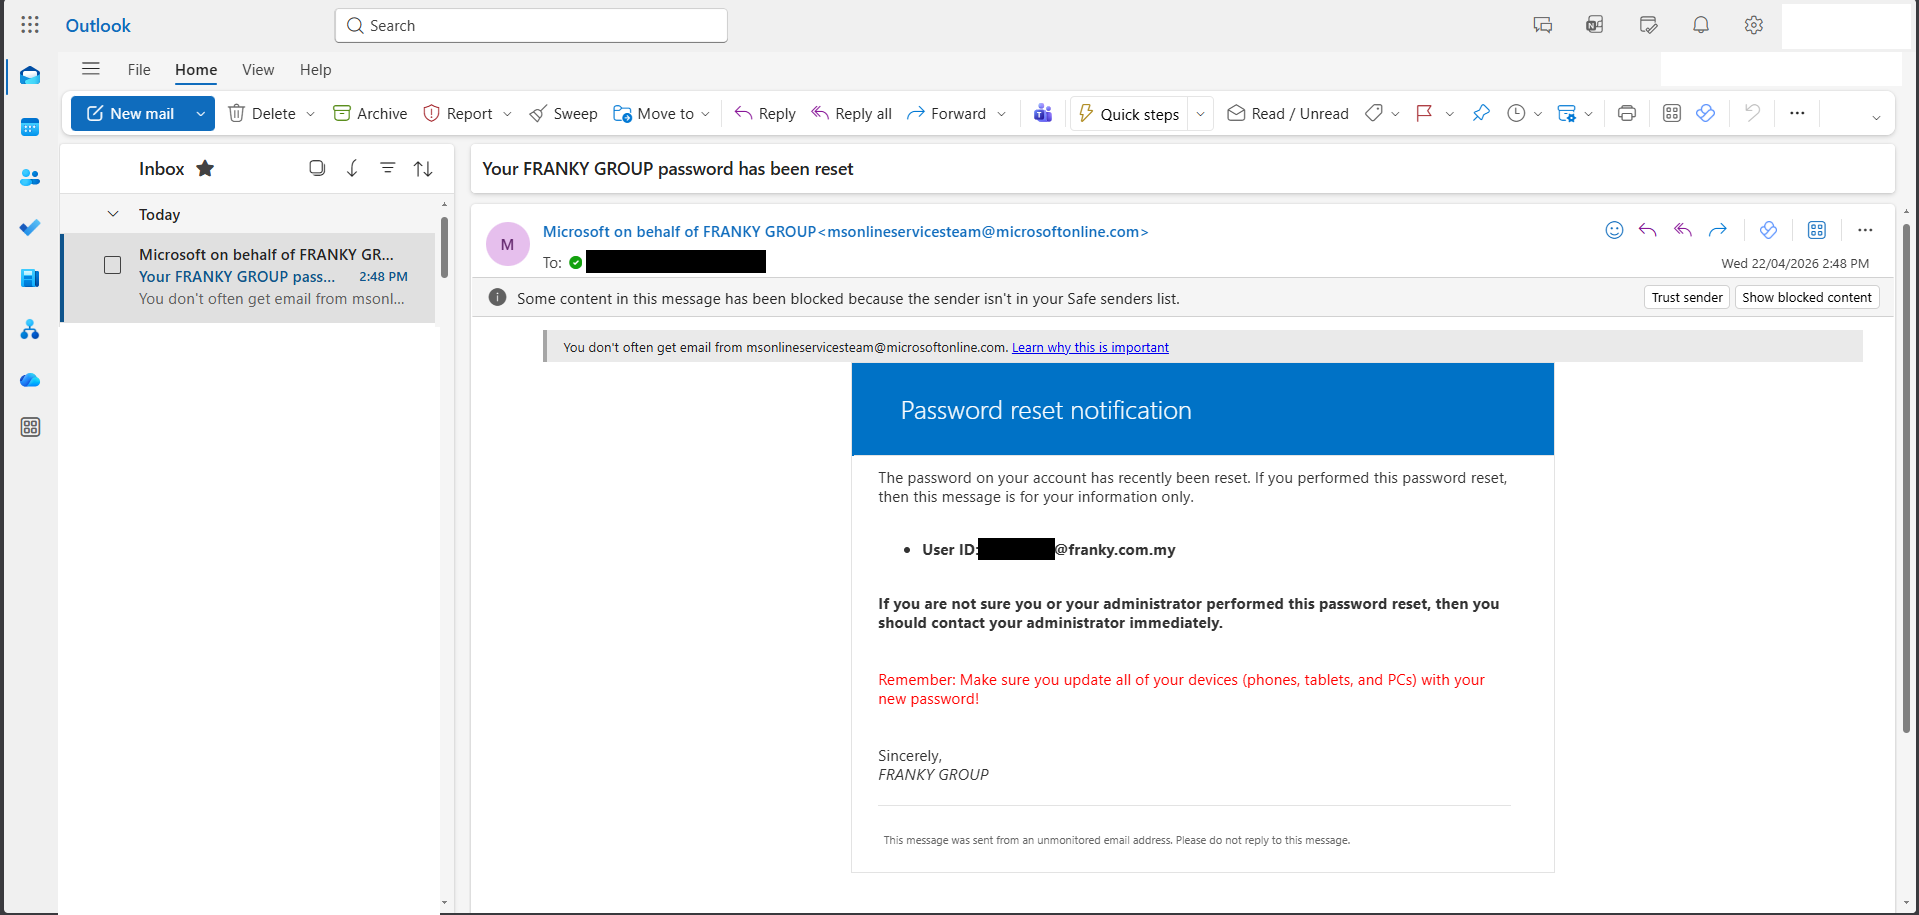This screenshot has height=915, width=1919.
Task: Click the Jump to arrow in the Inbox header
Action: pos(352,168)
